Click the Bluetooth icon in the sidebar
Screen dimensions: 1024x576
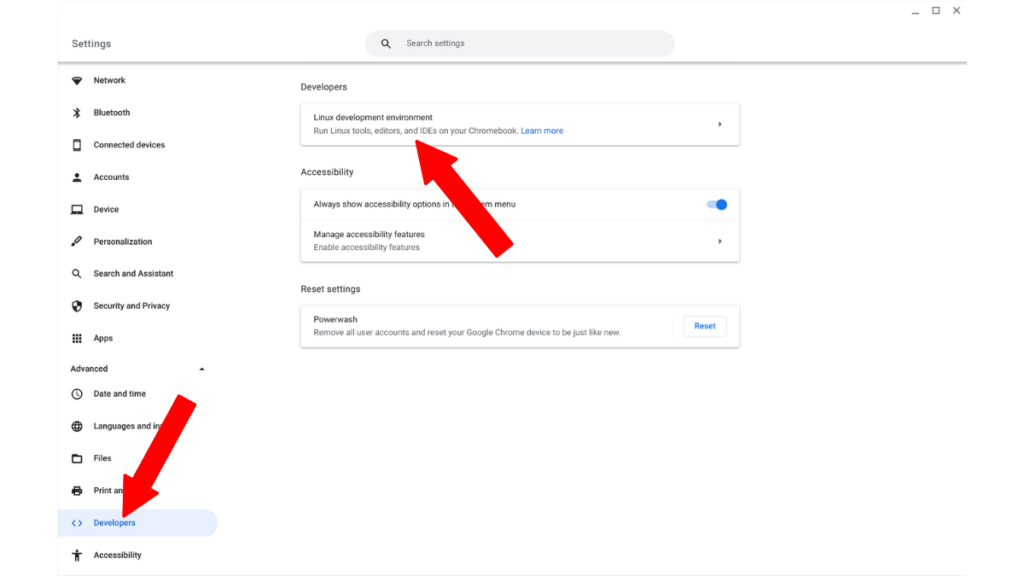pyautogui.click(x=77, y=112)
